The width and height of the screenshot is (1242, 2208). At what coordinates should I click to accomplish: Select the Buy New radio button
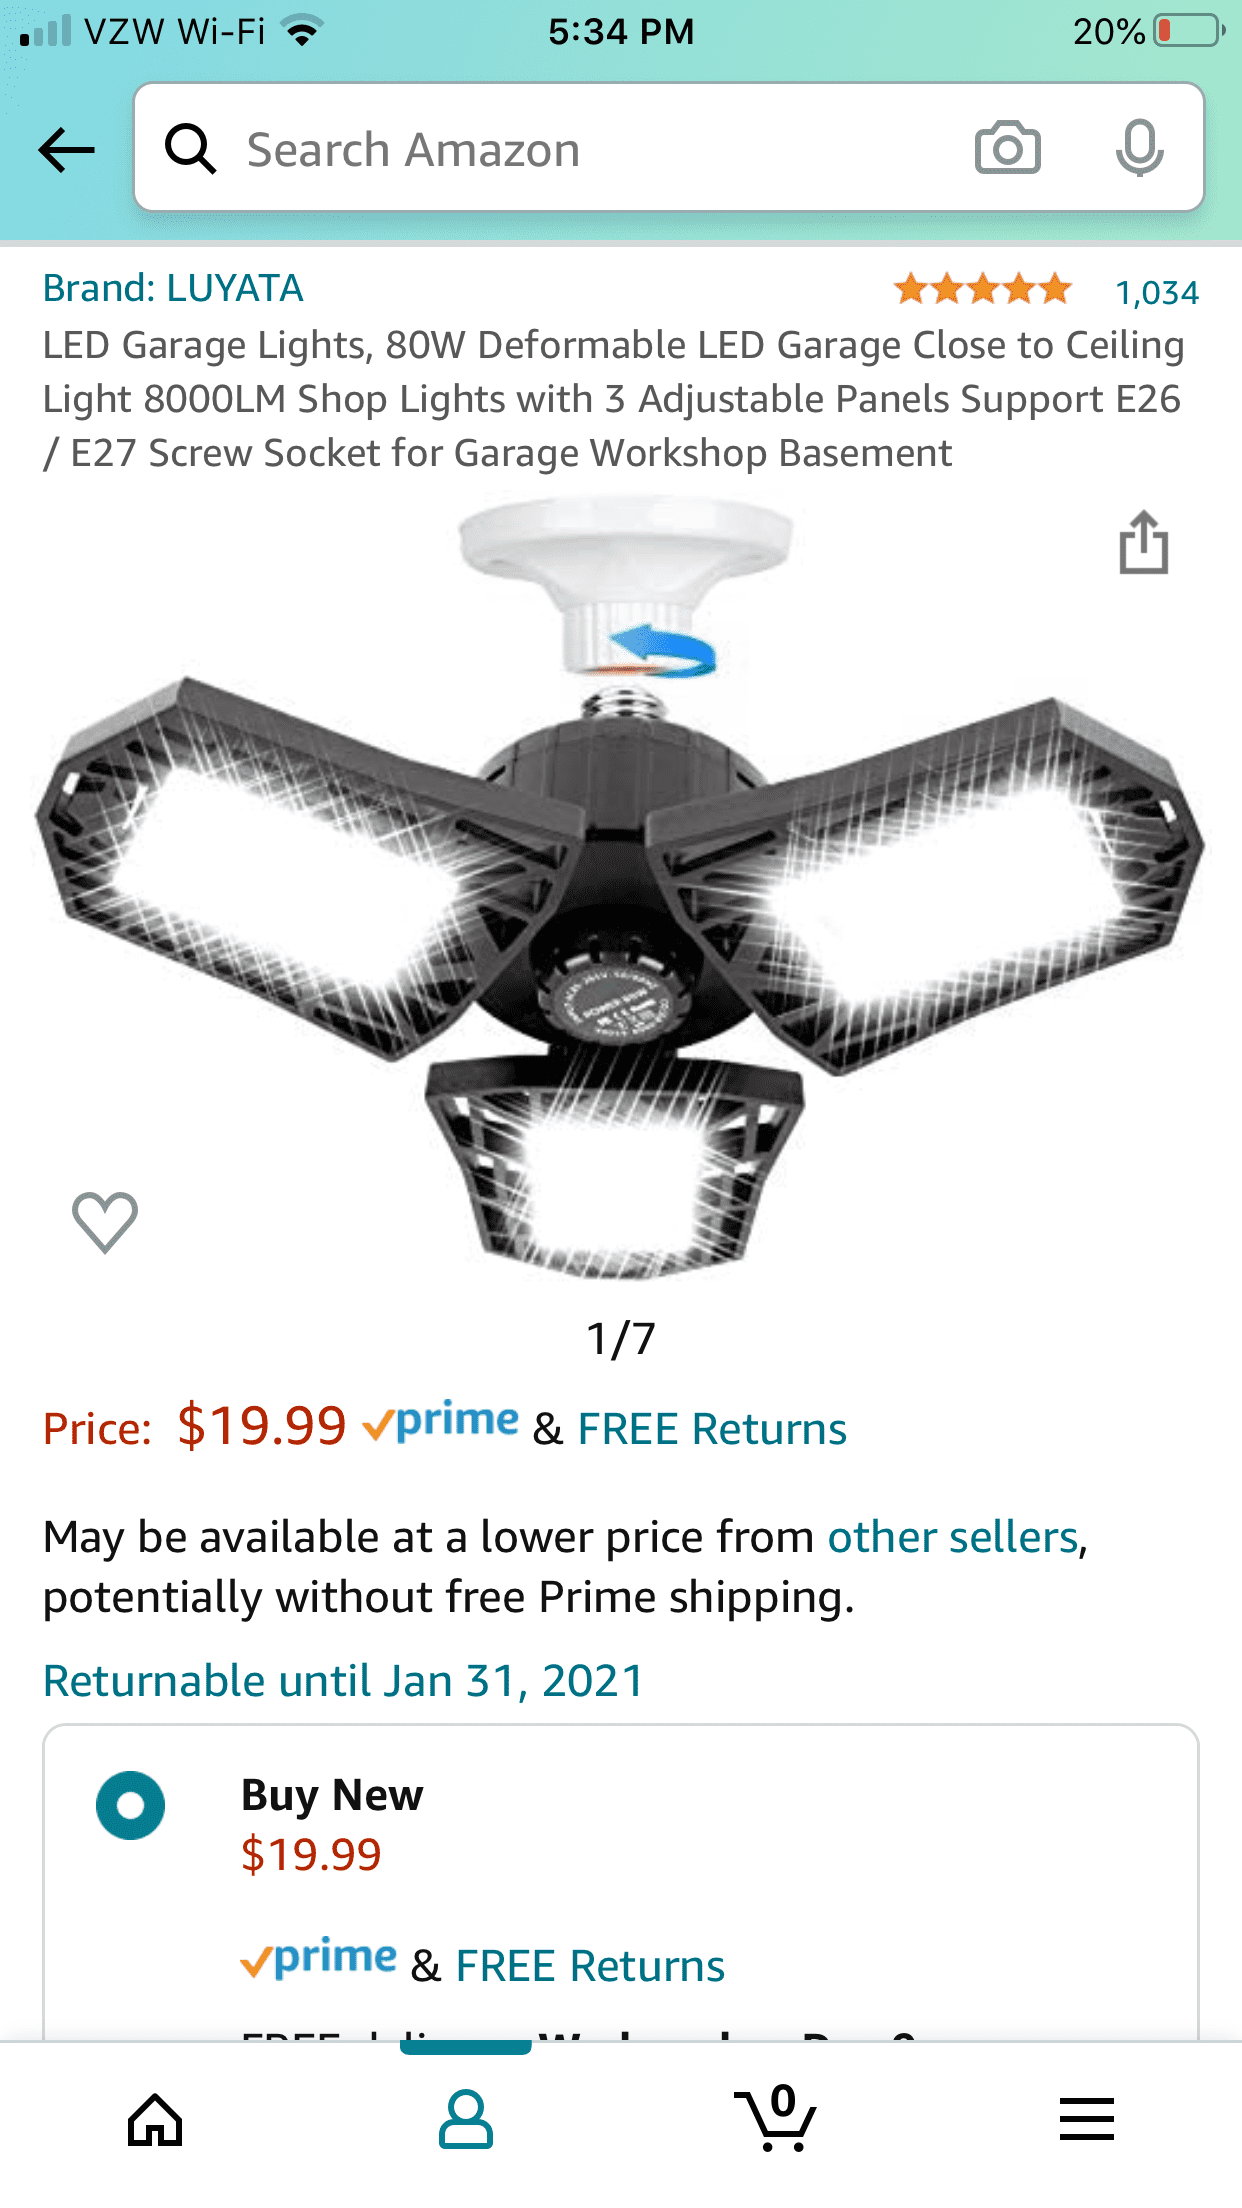[x=130, y=1805]
